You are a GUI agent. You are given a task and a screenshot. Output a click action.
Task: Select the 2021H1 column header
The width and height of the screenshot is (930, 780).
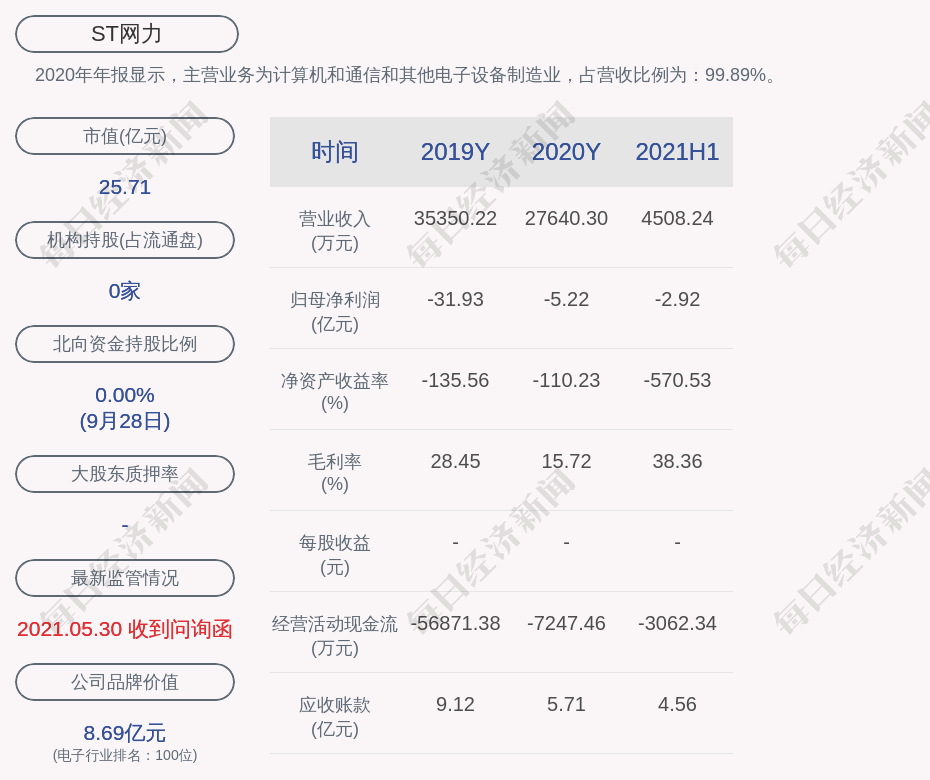677,152
